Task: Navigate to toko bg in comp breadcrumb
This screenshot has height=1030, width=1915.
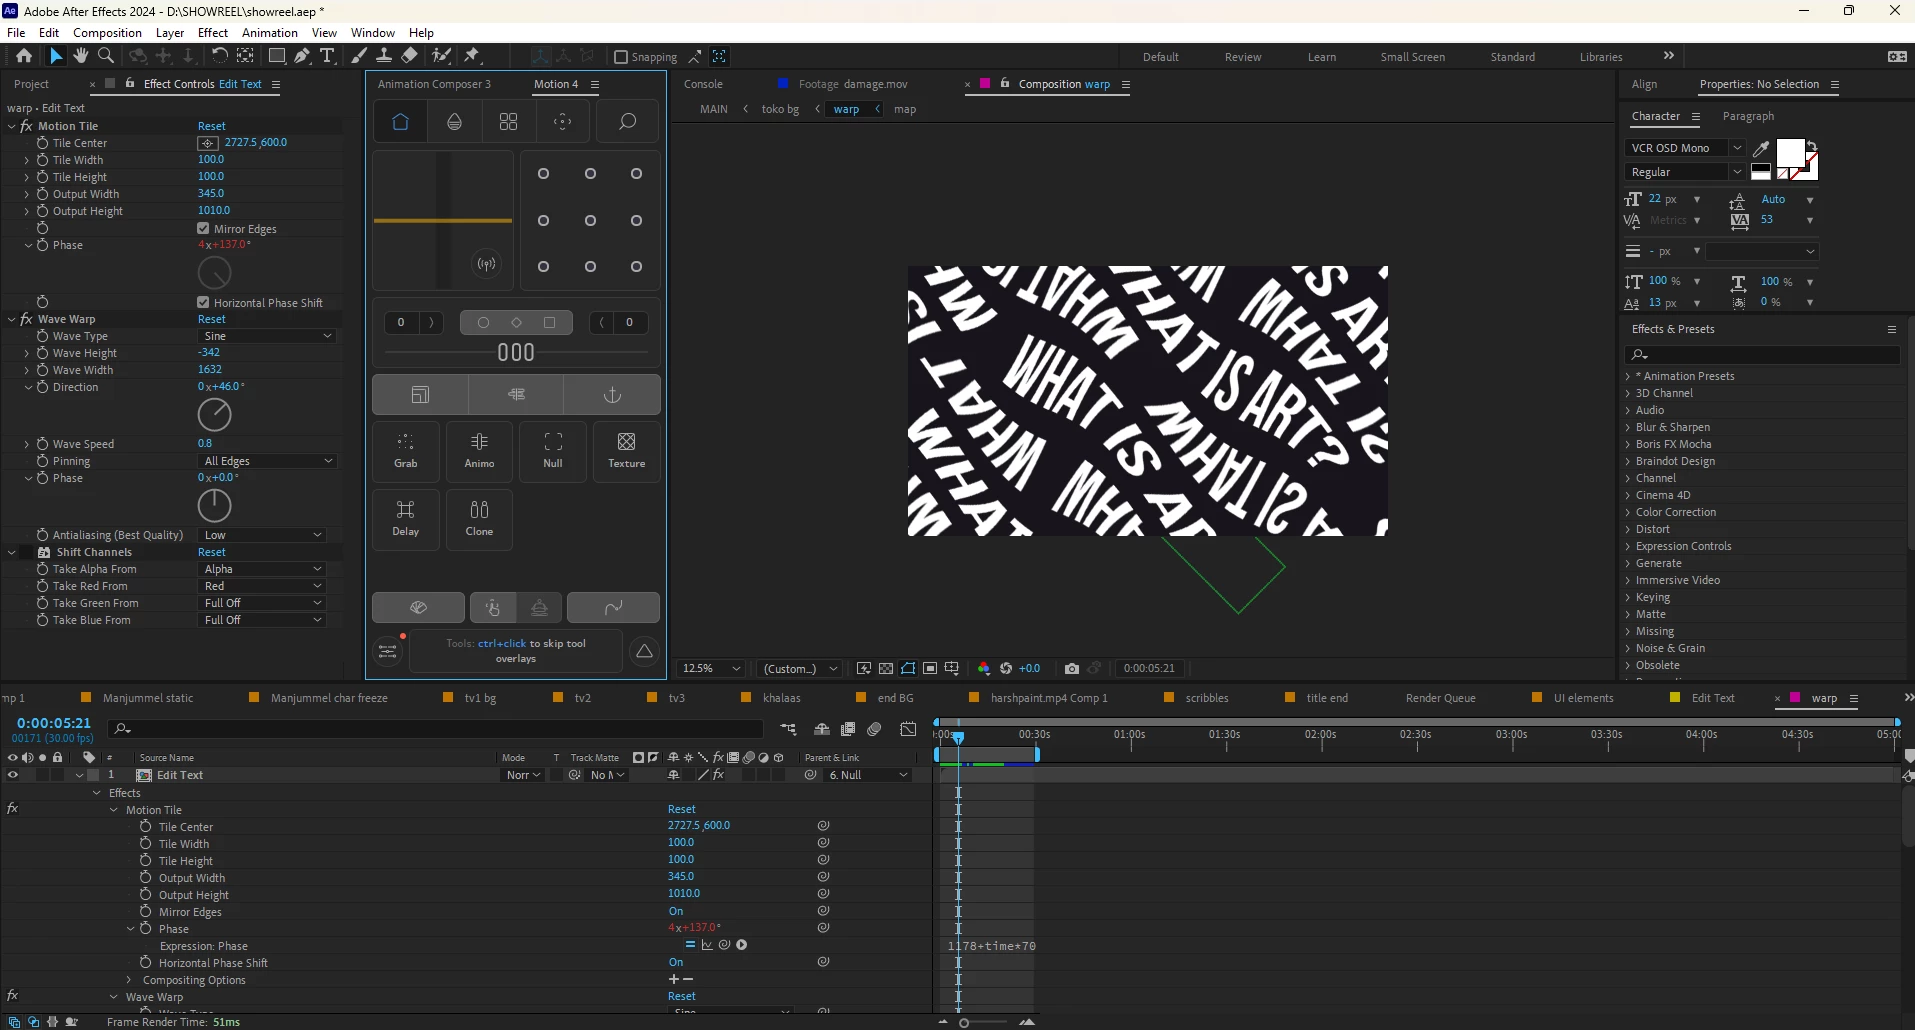Action: point(780,109)
